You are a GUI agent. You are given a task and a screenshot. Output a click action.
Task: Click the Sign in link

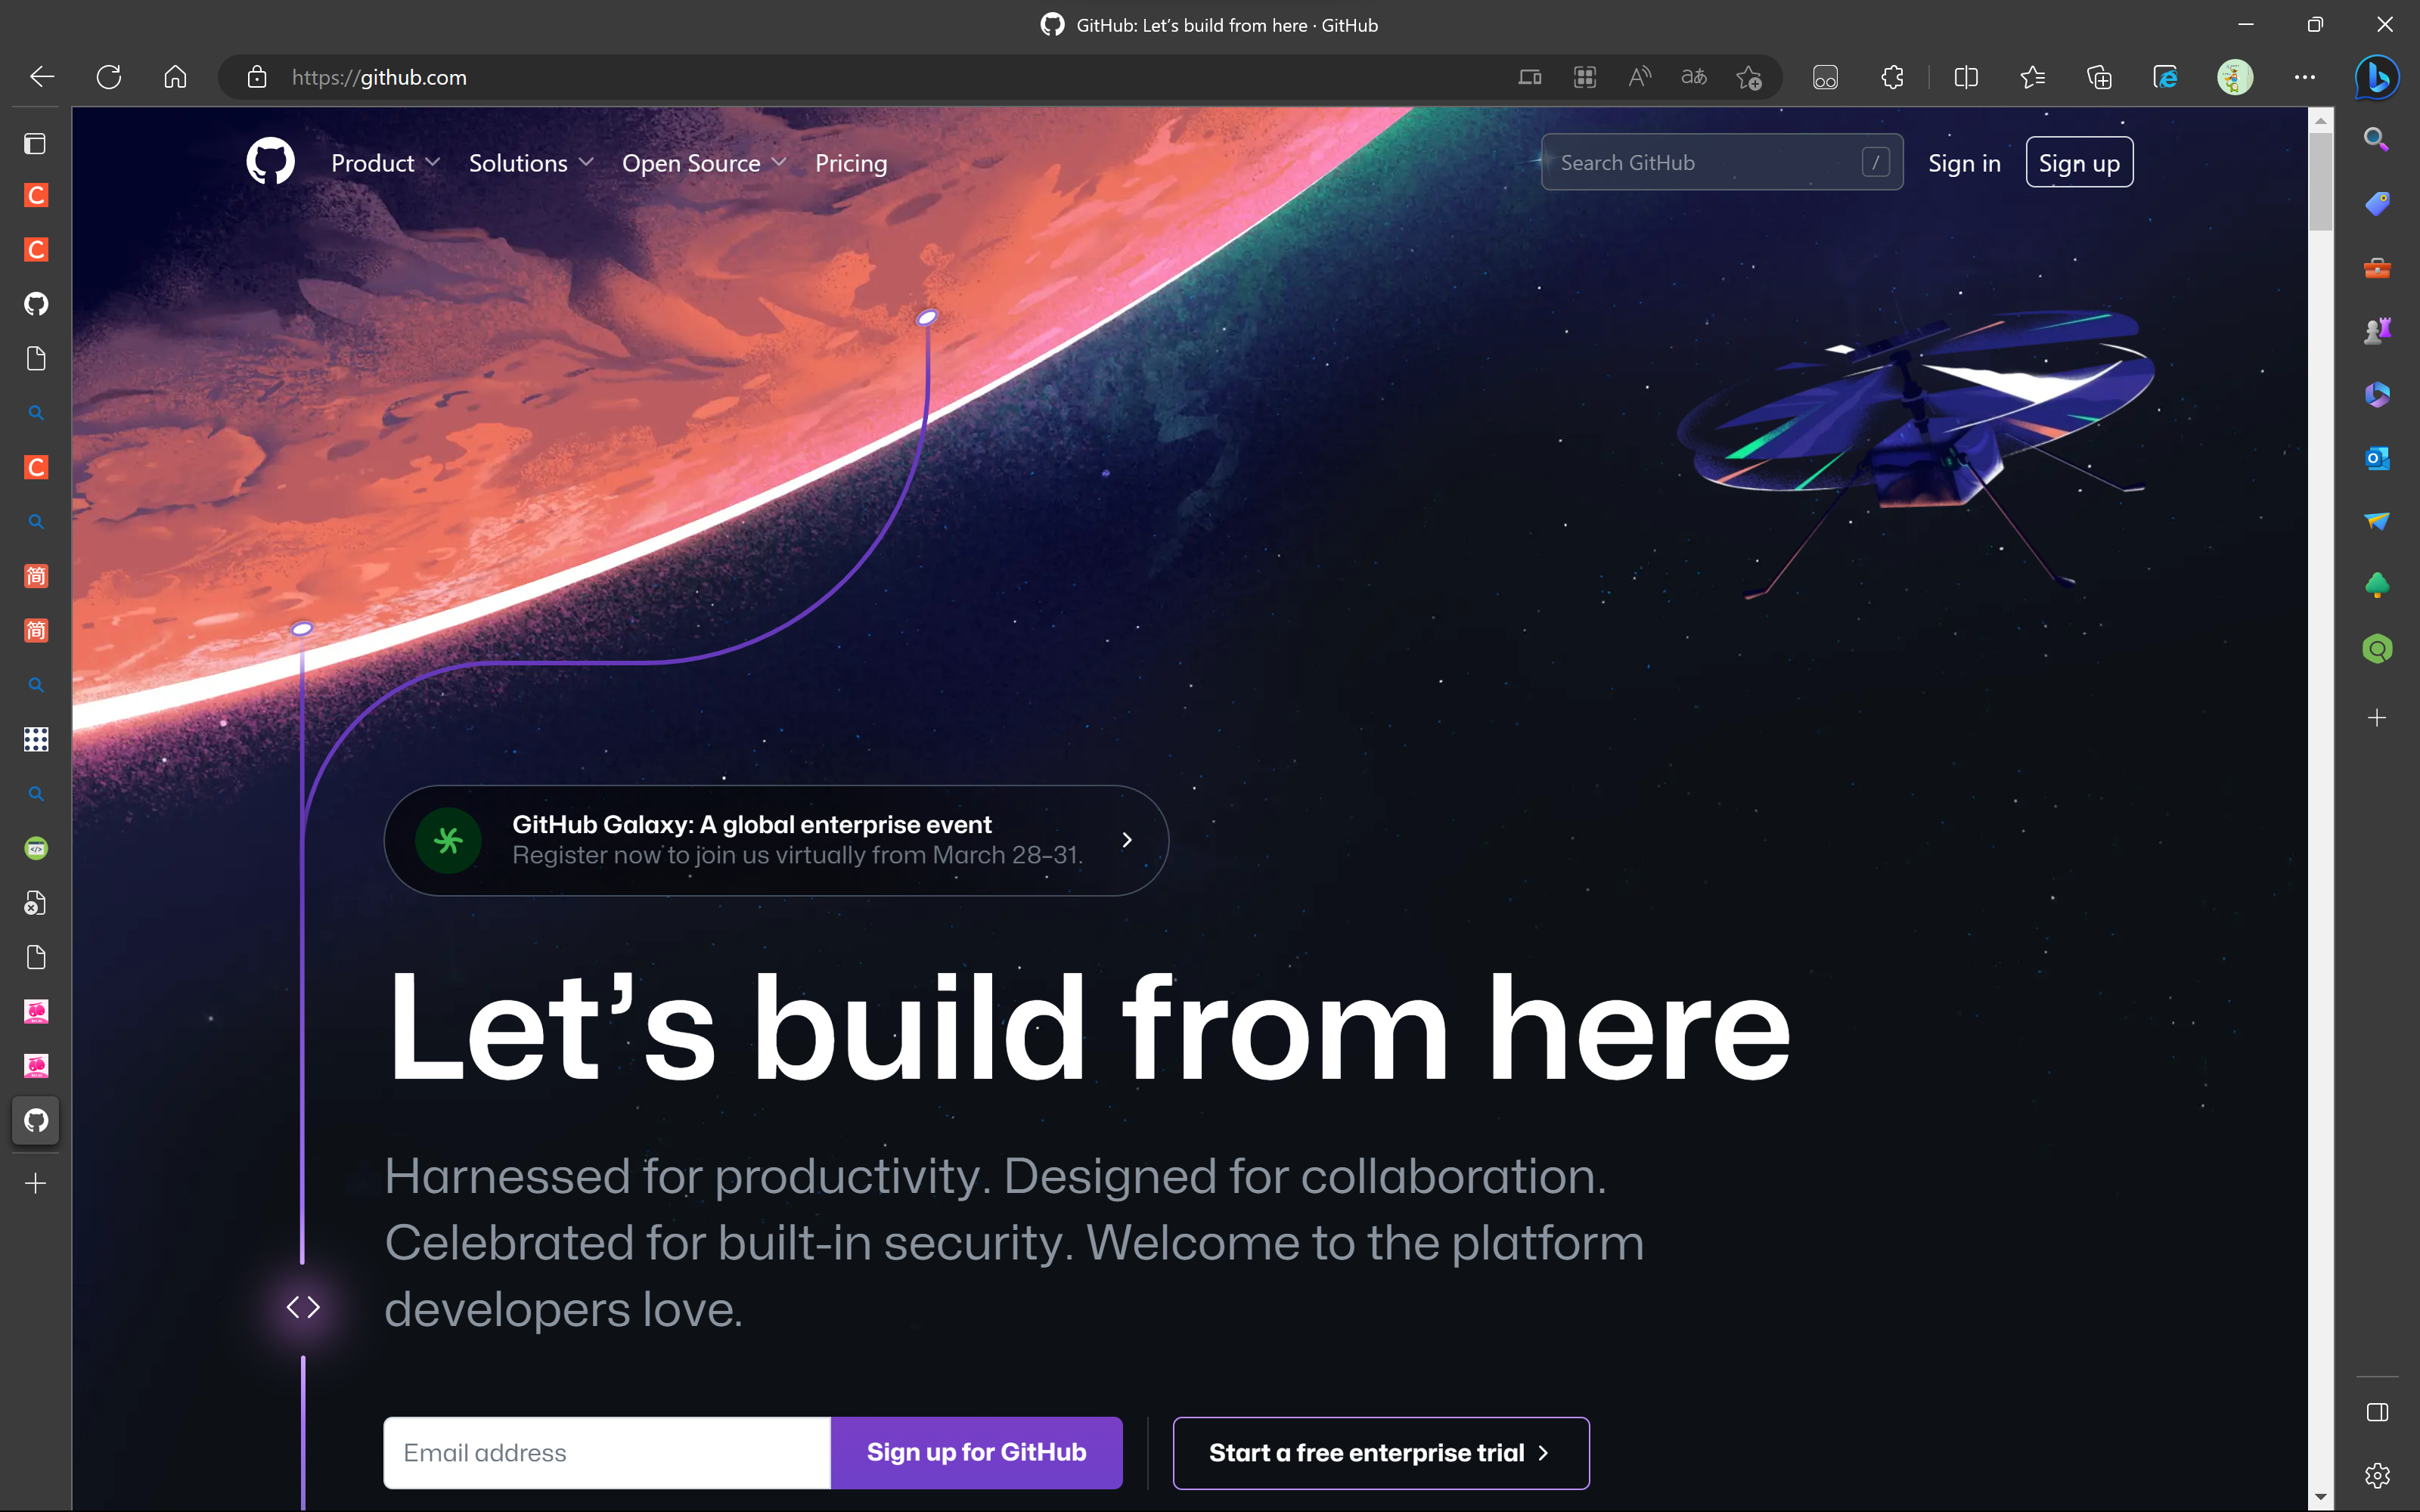1964,163
